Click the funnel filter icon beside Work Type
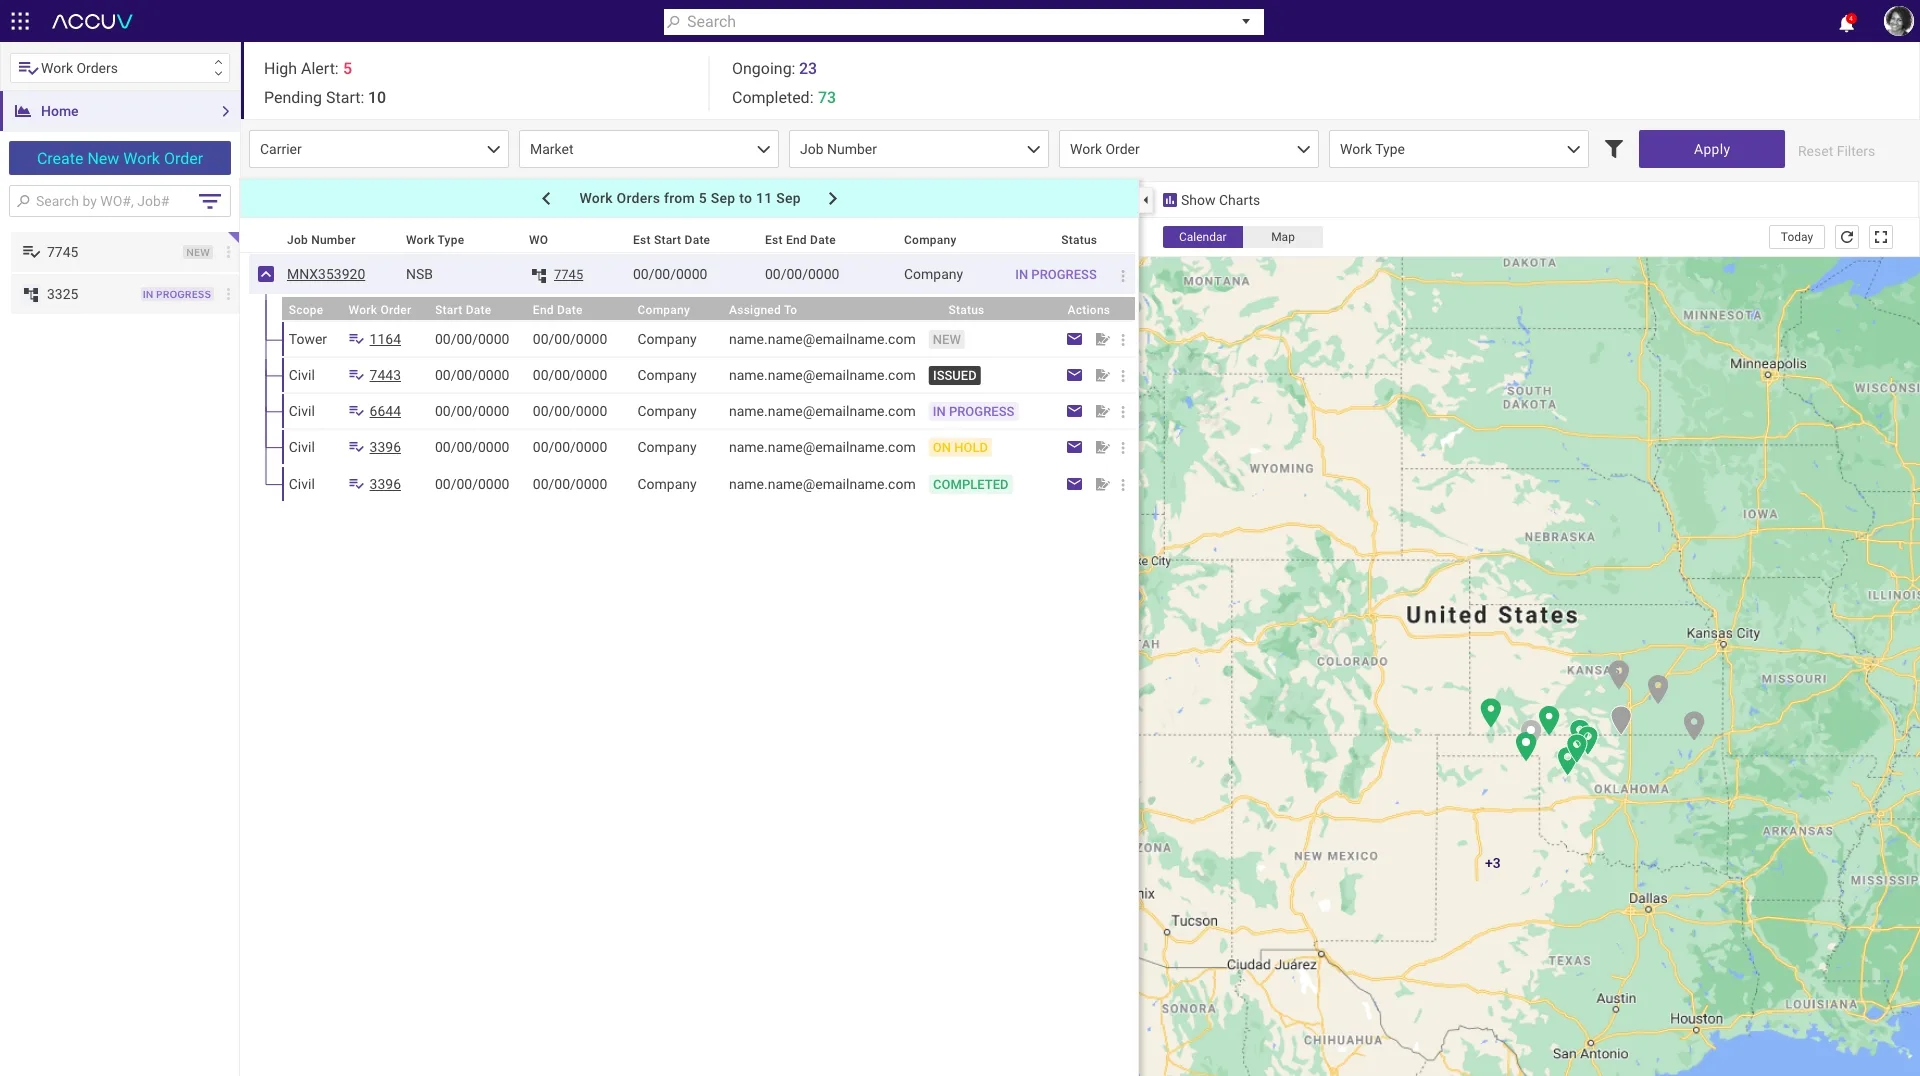 (x=1614, y=149)
